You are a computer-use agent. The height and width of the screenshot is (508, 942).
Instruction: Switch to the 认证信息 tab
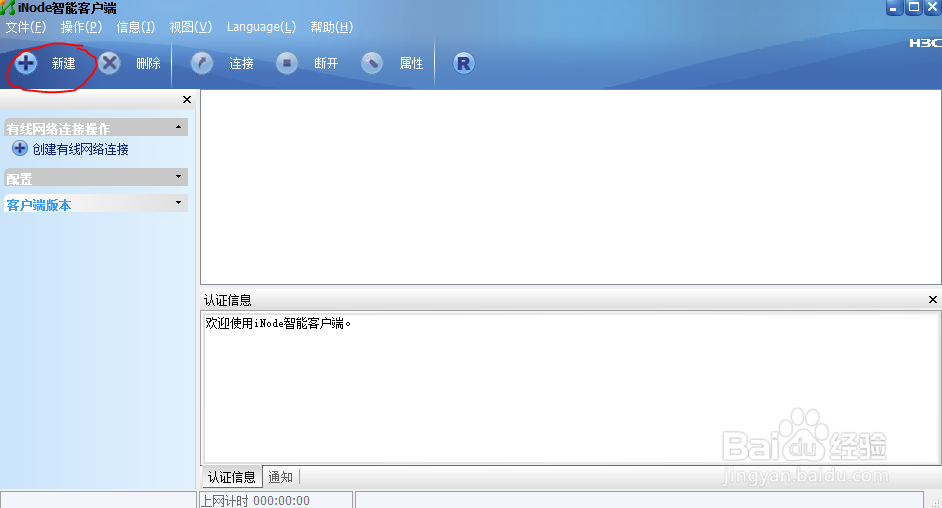point(232,477)
